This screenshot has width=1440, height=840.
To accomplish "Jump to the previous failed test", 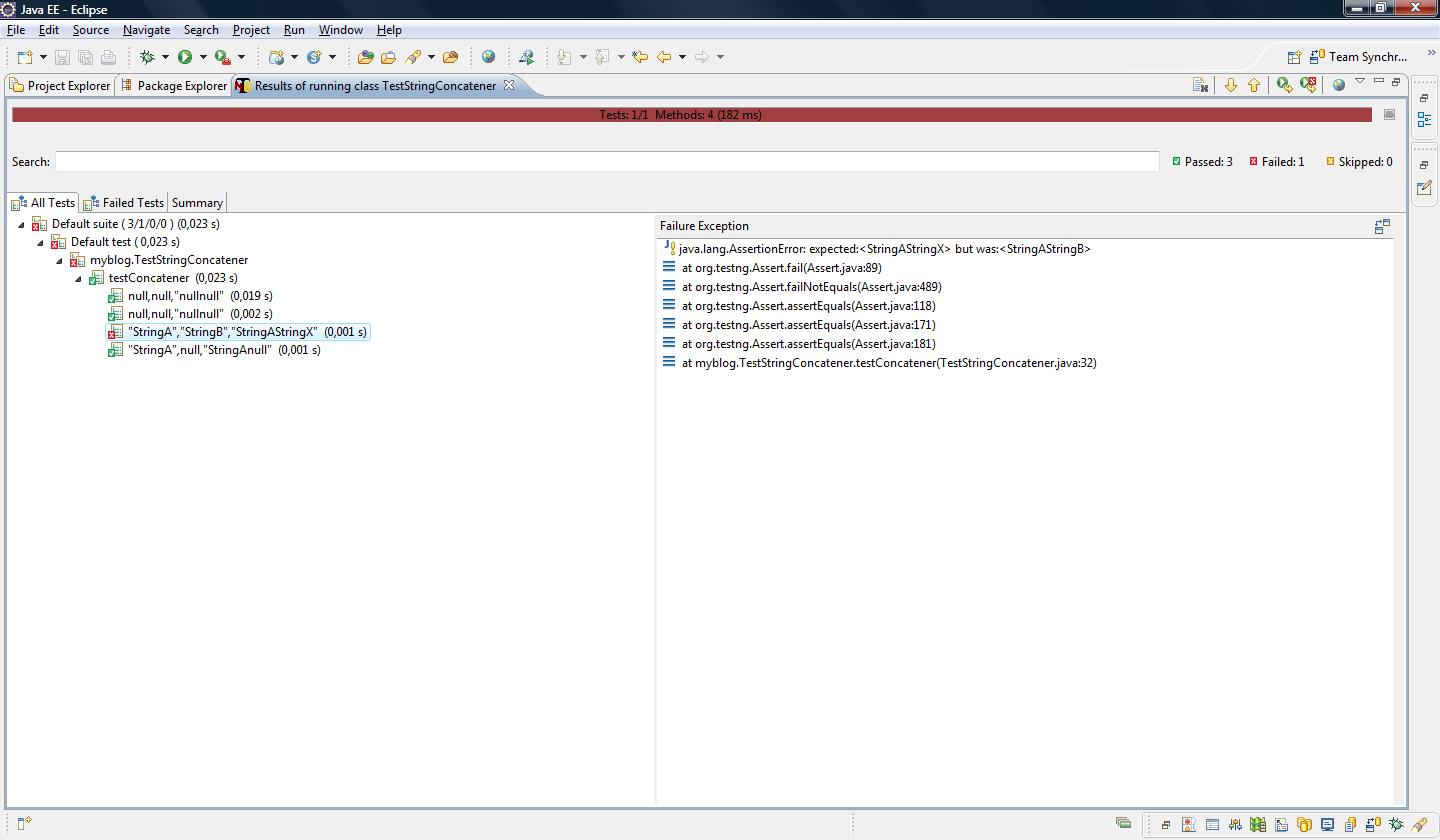I will point(1254,85).
